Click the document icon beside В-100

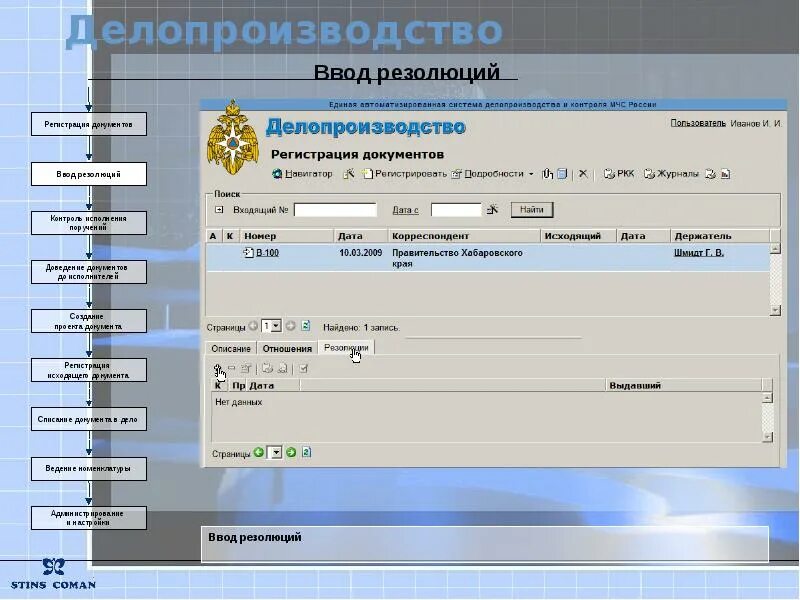pyautogui.click(x=248, y=252)
